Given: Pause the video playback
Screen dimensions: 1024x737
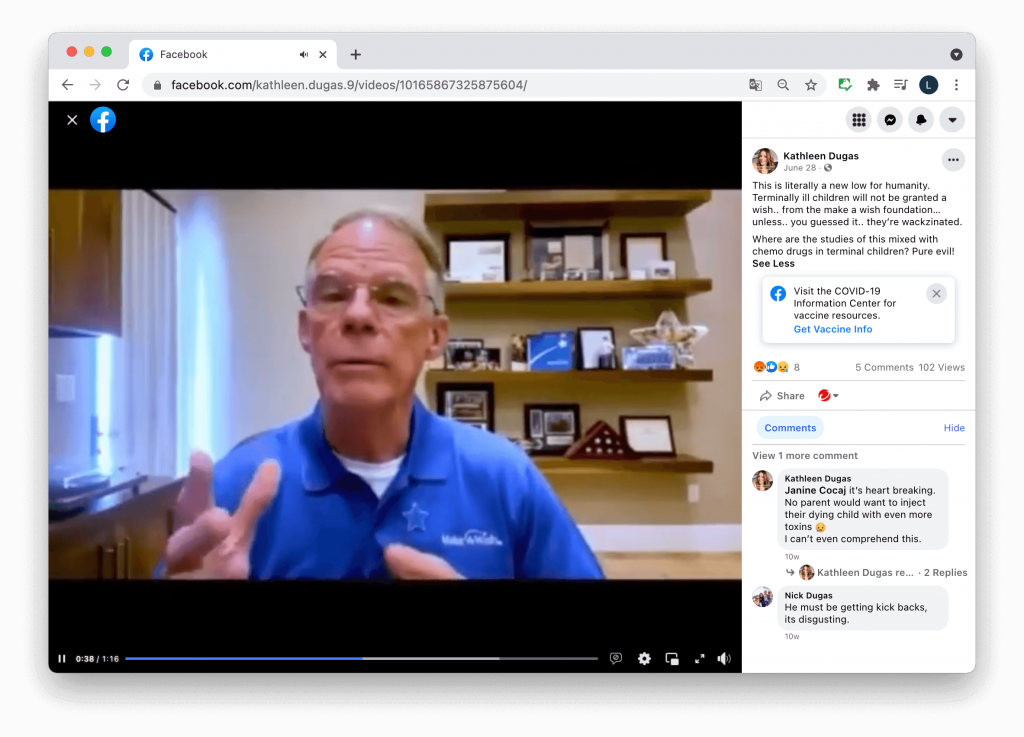Looking at the screenshot, I should tap(62, 658).
